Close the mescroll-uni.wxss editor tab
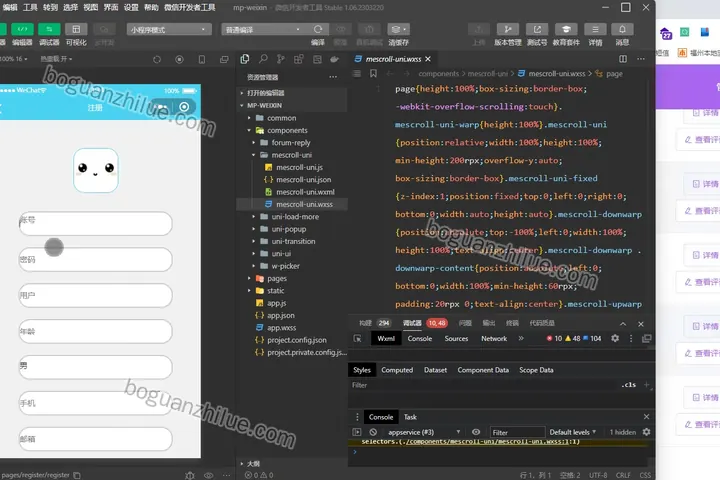Image resolution: width=720 pixels, height=480 pixels. (428, 59)
